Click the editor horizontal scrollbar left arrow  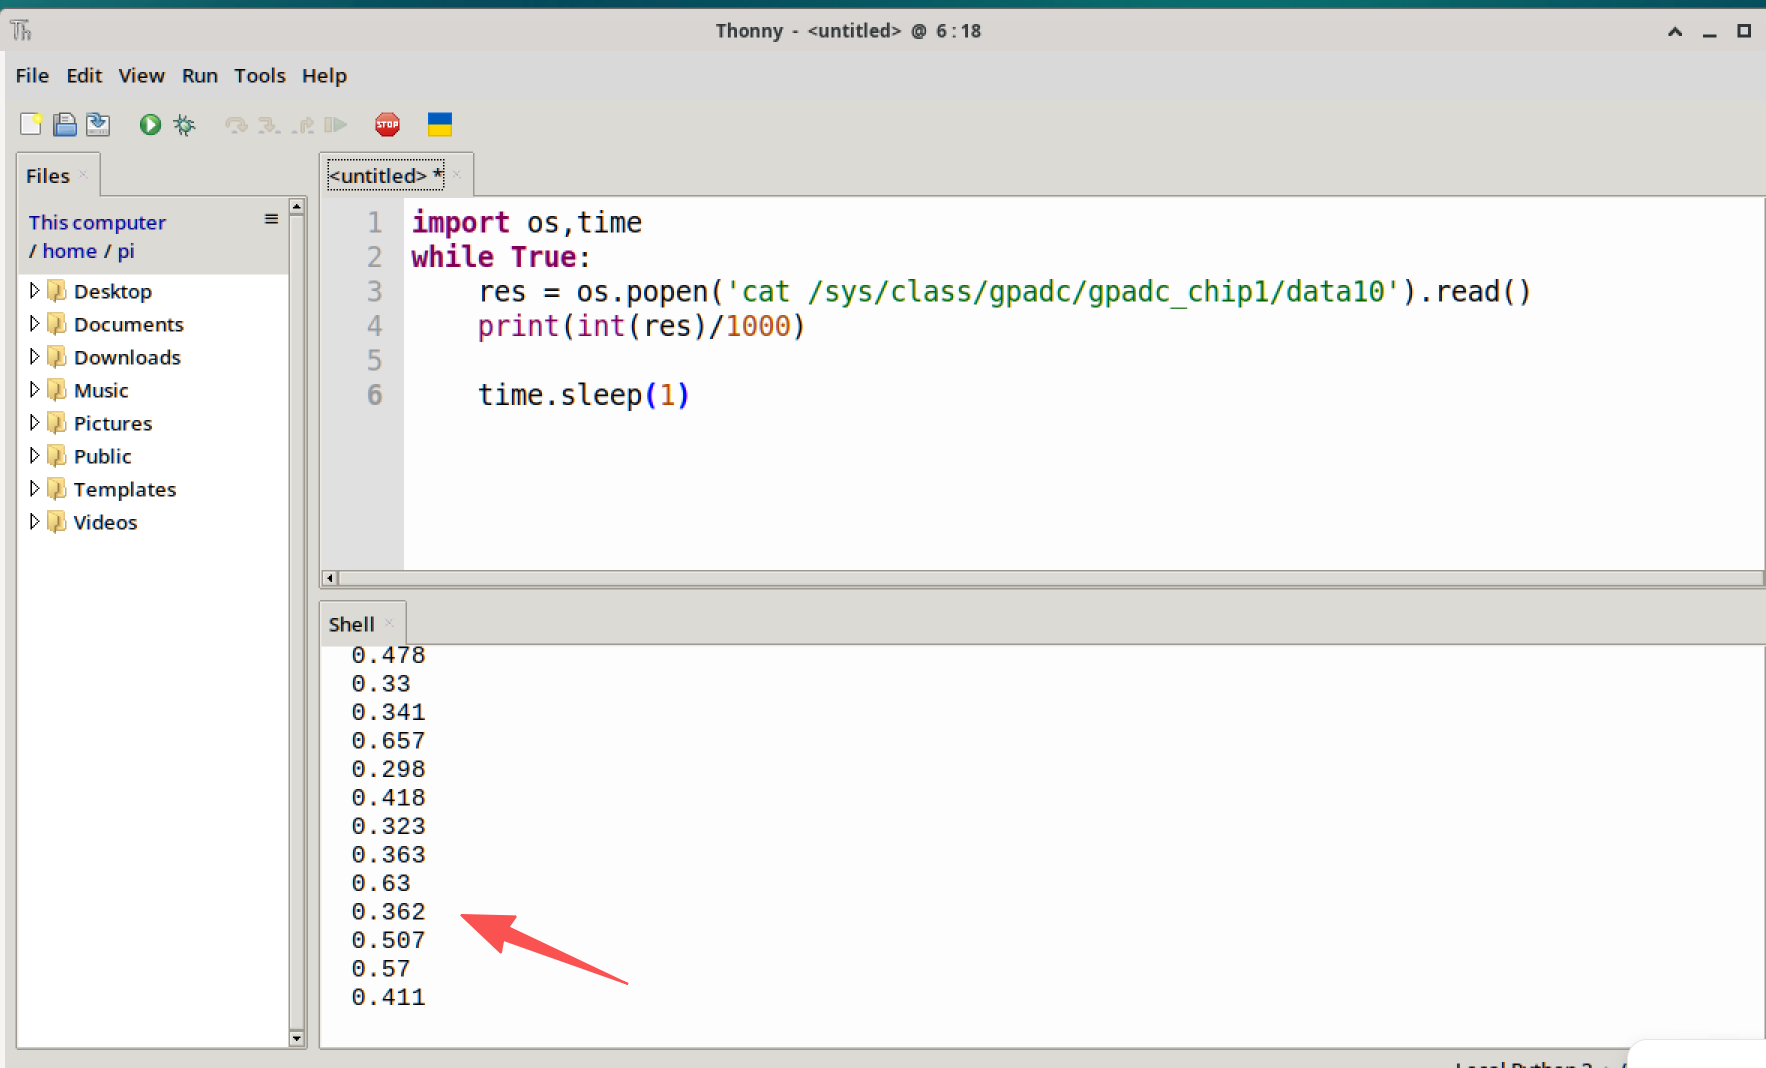(x=329, y=578)
